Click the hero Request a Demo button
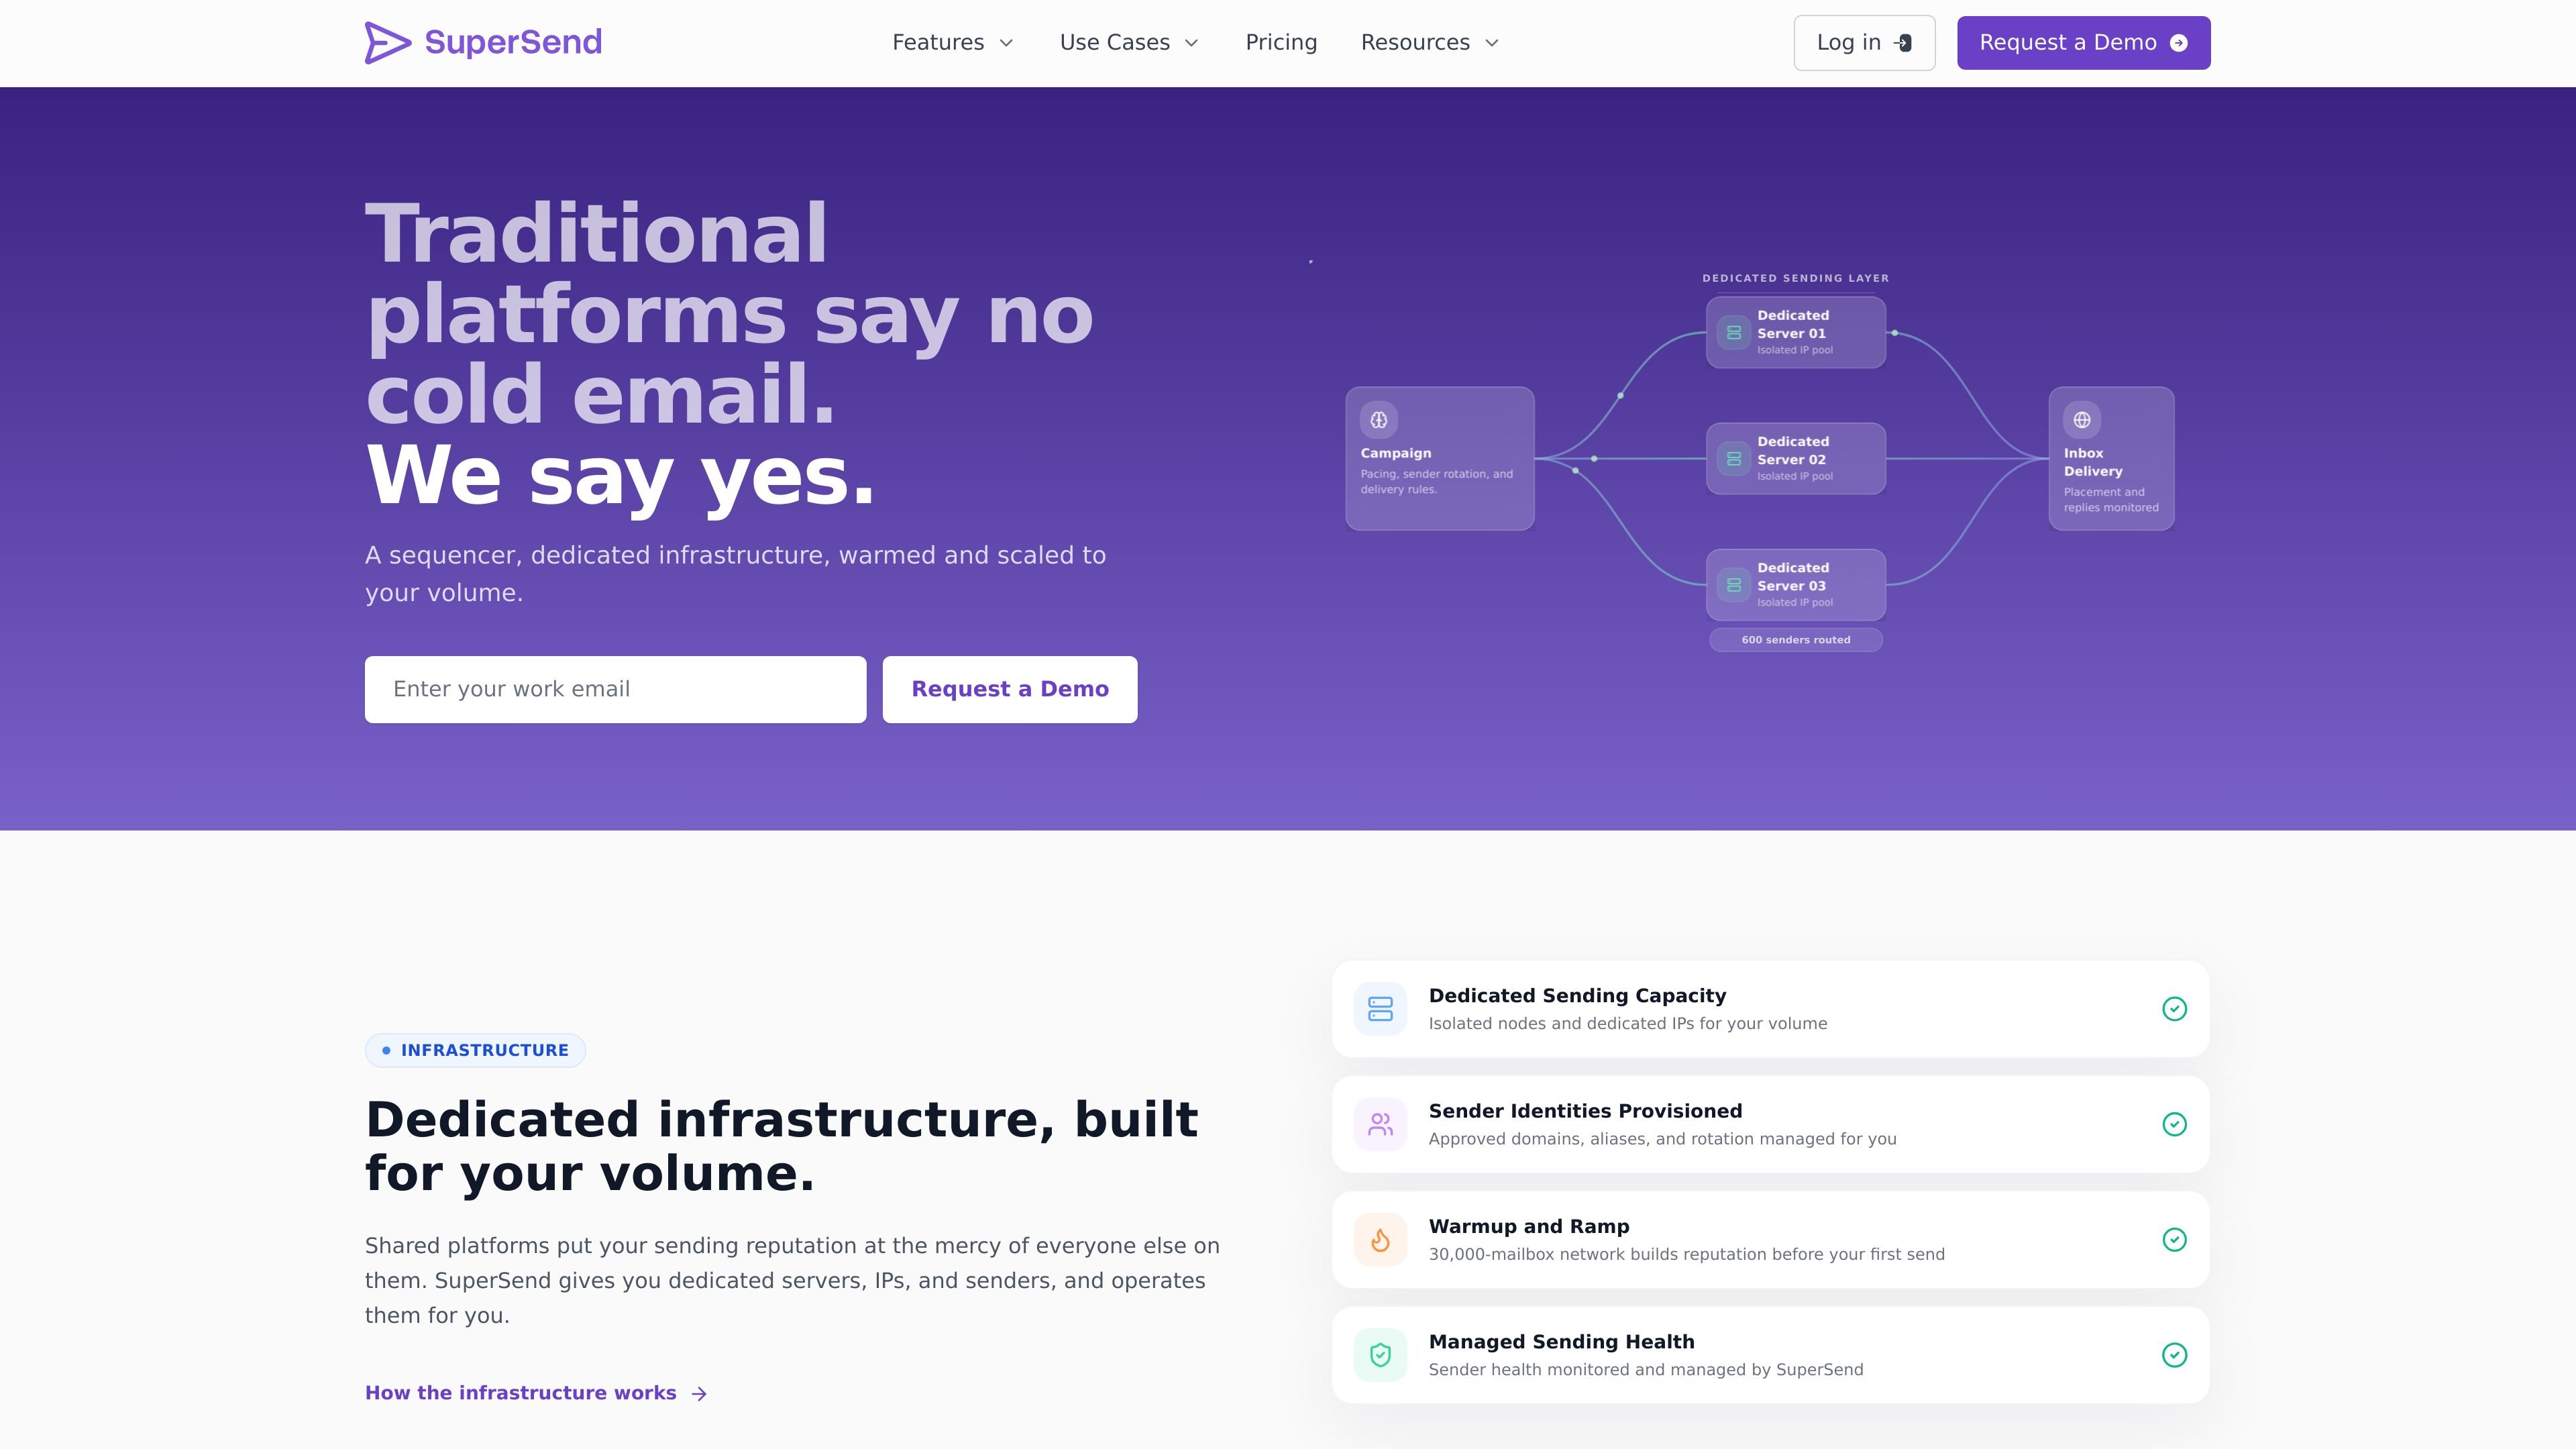 [x=1010, y=689]
